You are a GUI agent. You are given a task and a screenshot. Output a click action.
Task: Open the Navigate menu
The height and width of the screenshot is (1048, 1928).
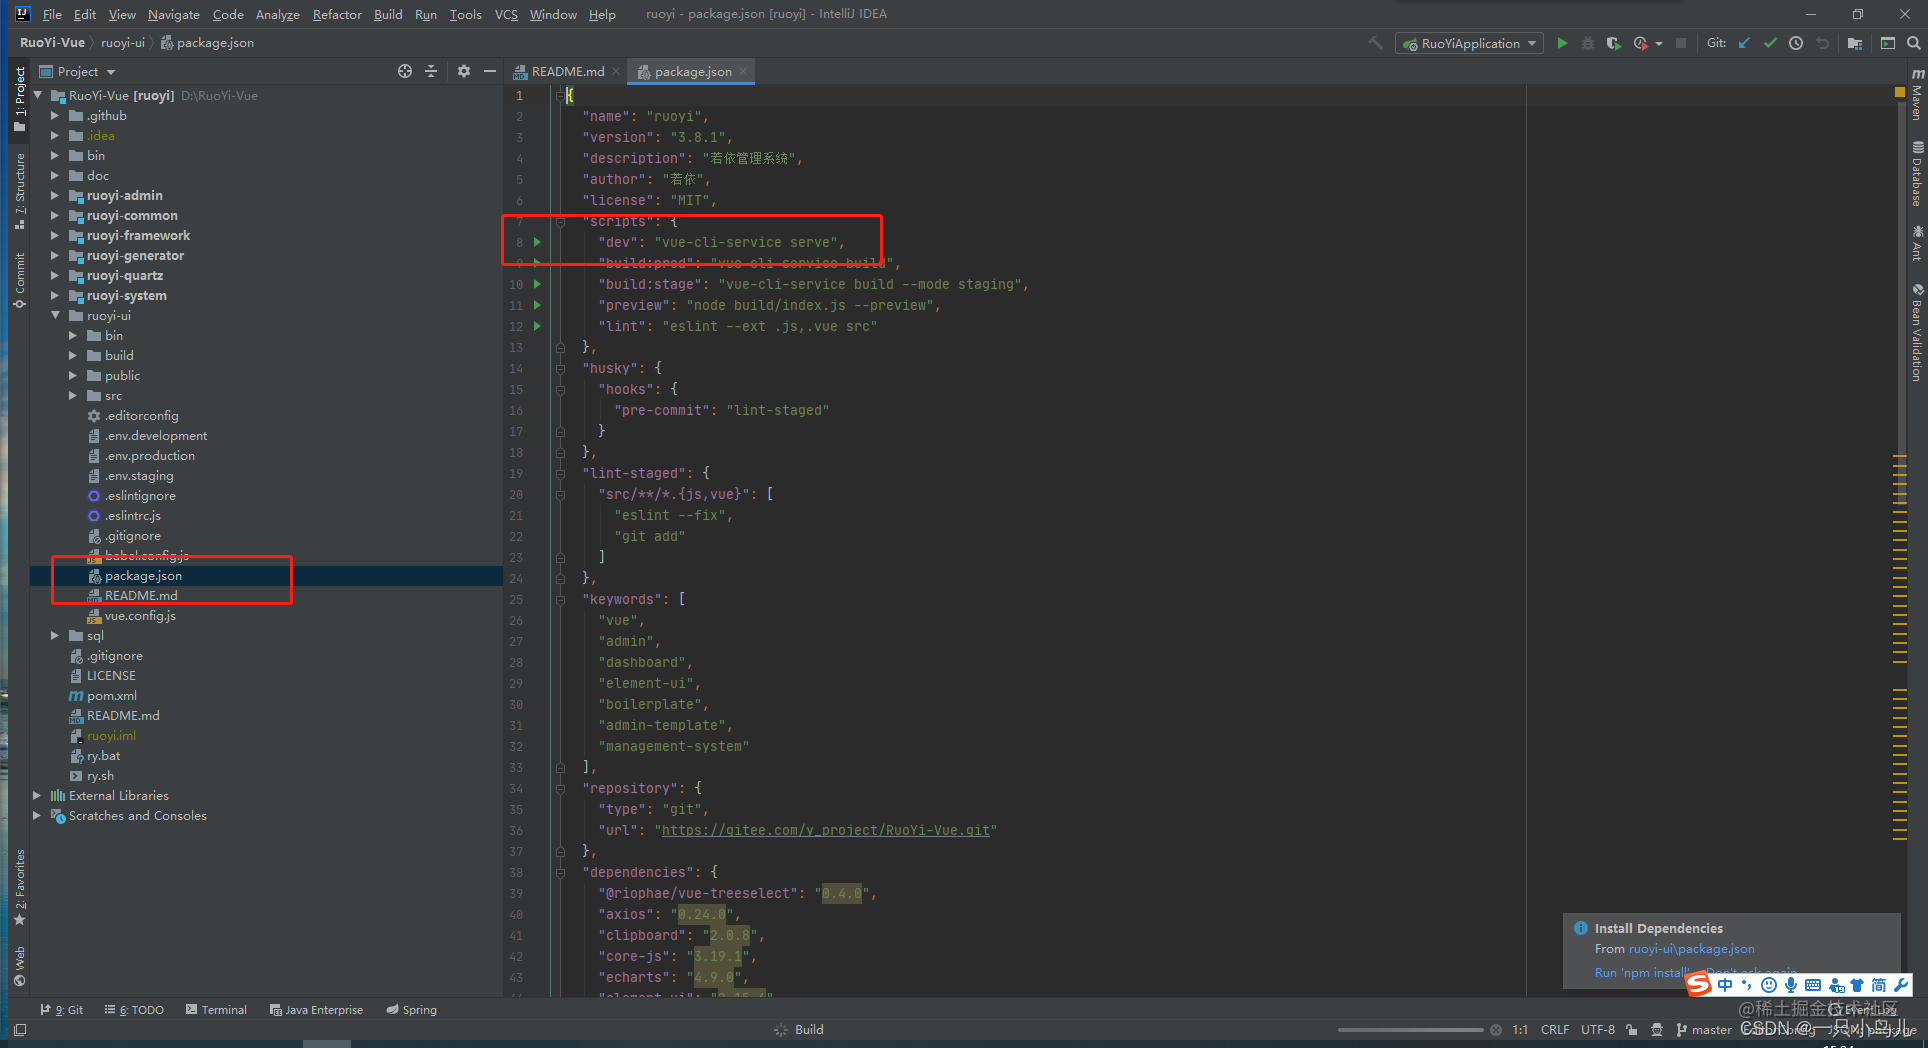pyautogui.click(x=174, y=14)
